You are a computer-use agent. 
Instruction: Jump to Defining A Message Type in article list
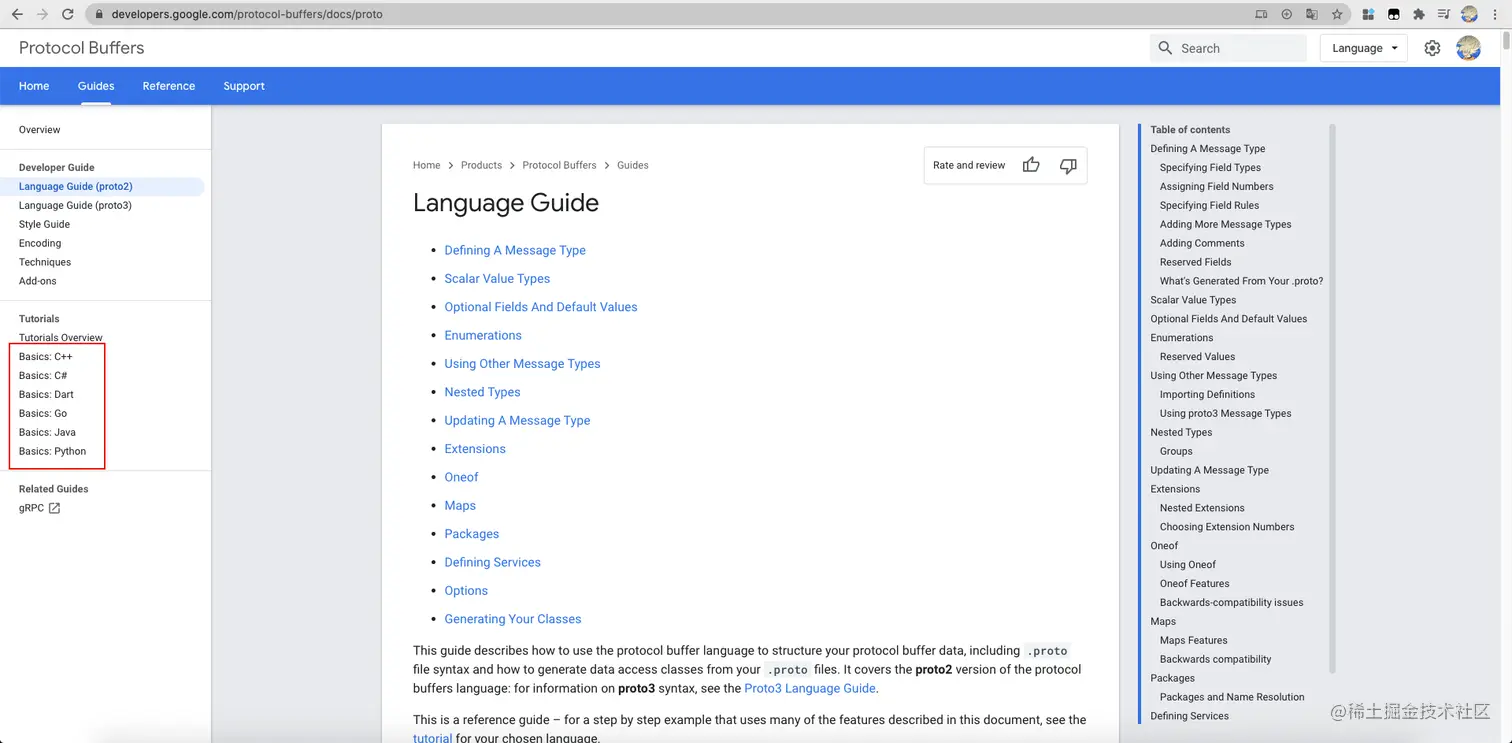[515, 250]
